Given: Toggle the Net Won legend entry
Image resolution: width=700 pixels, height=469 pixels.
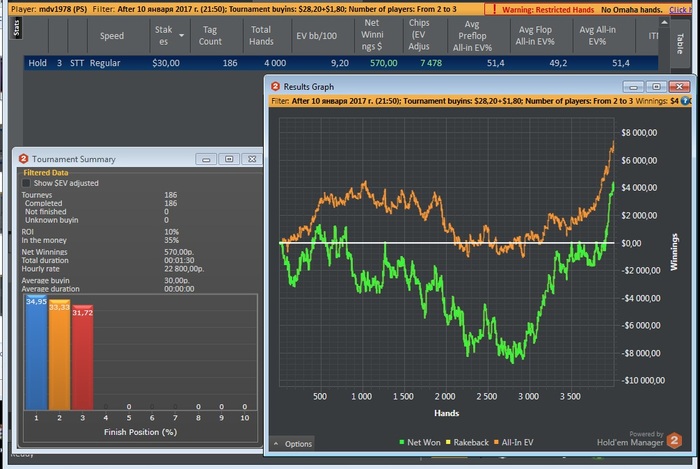Looking at the screenshot, I should click(x=420, y=442).
